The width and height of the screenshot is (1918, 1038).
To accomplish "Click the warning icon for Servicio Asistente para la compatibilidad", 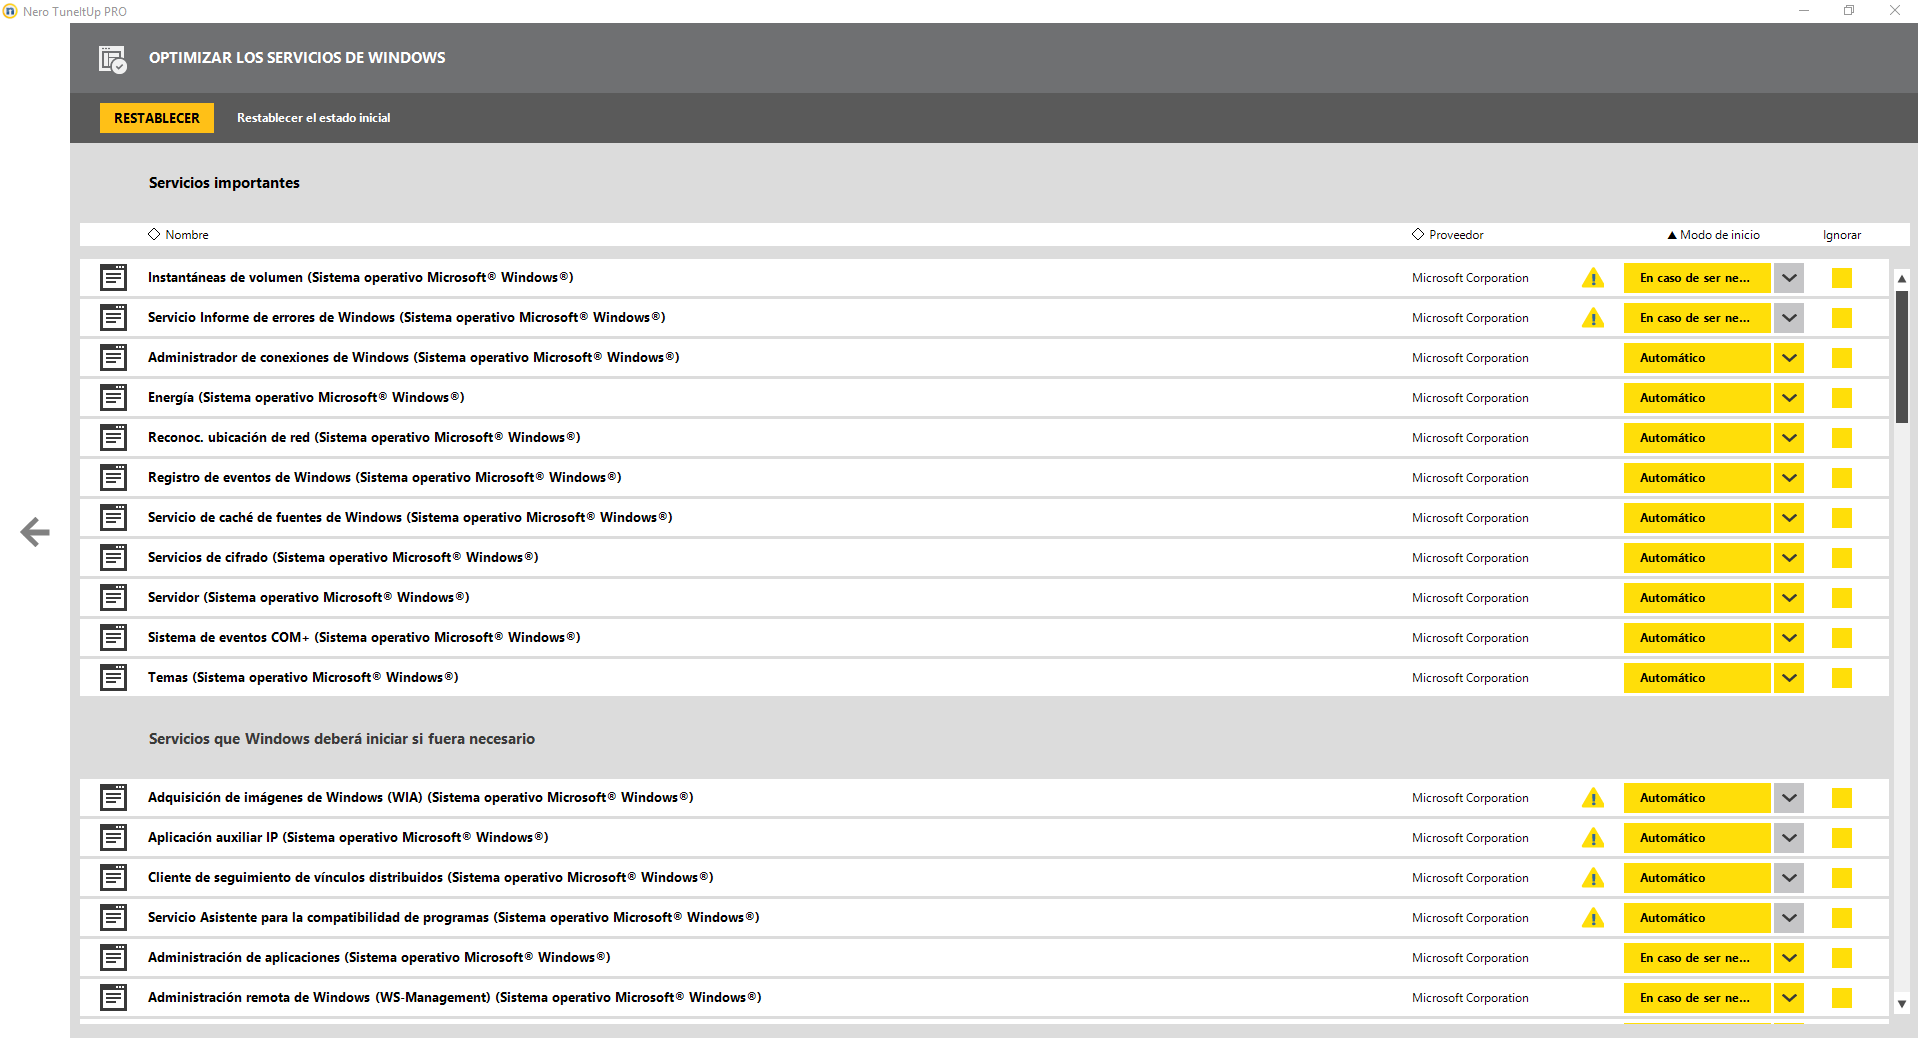I will (x=1593, y=918).
